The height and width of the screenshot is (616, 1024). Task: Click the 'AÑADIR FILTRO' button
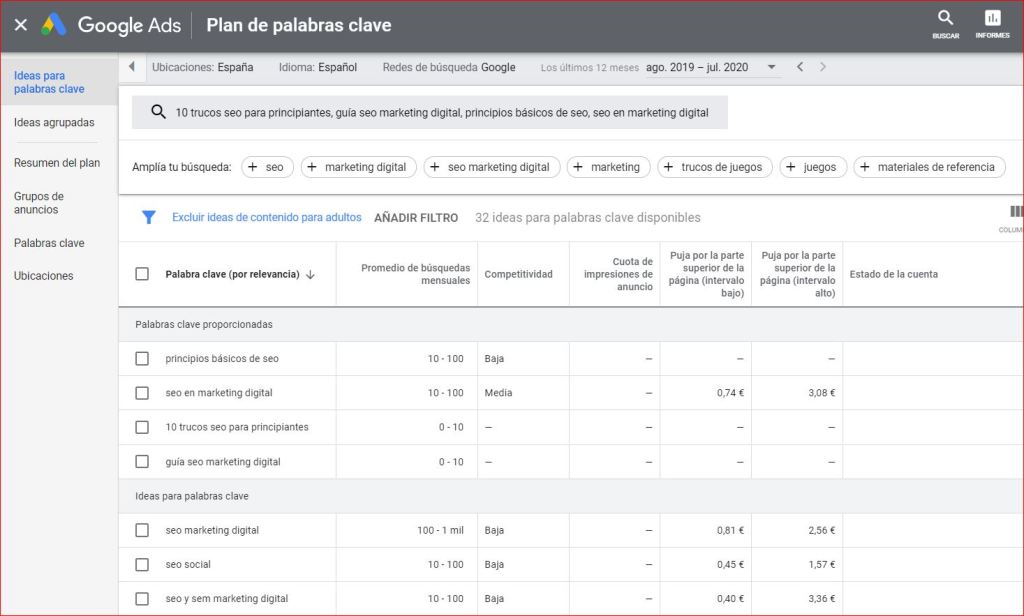[x=416, y=217]
